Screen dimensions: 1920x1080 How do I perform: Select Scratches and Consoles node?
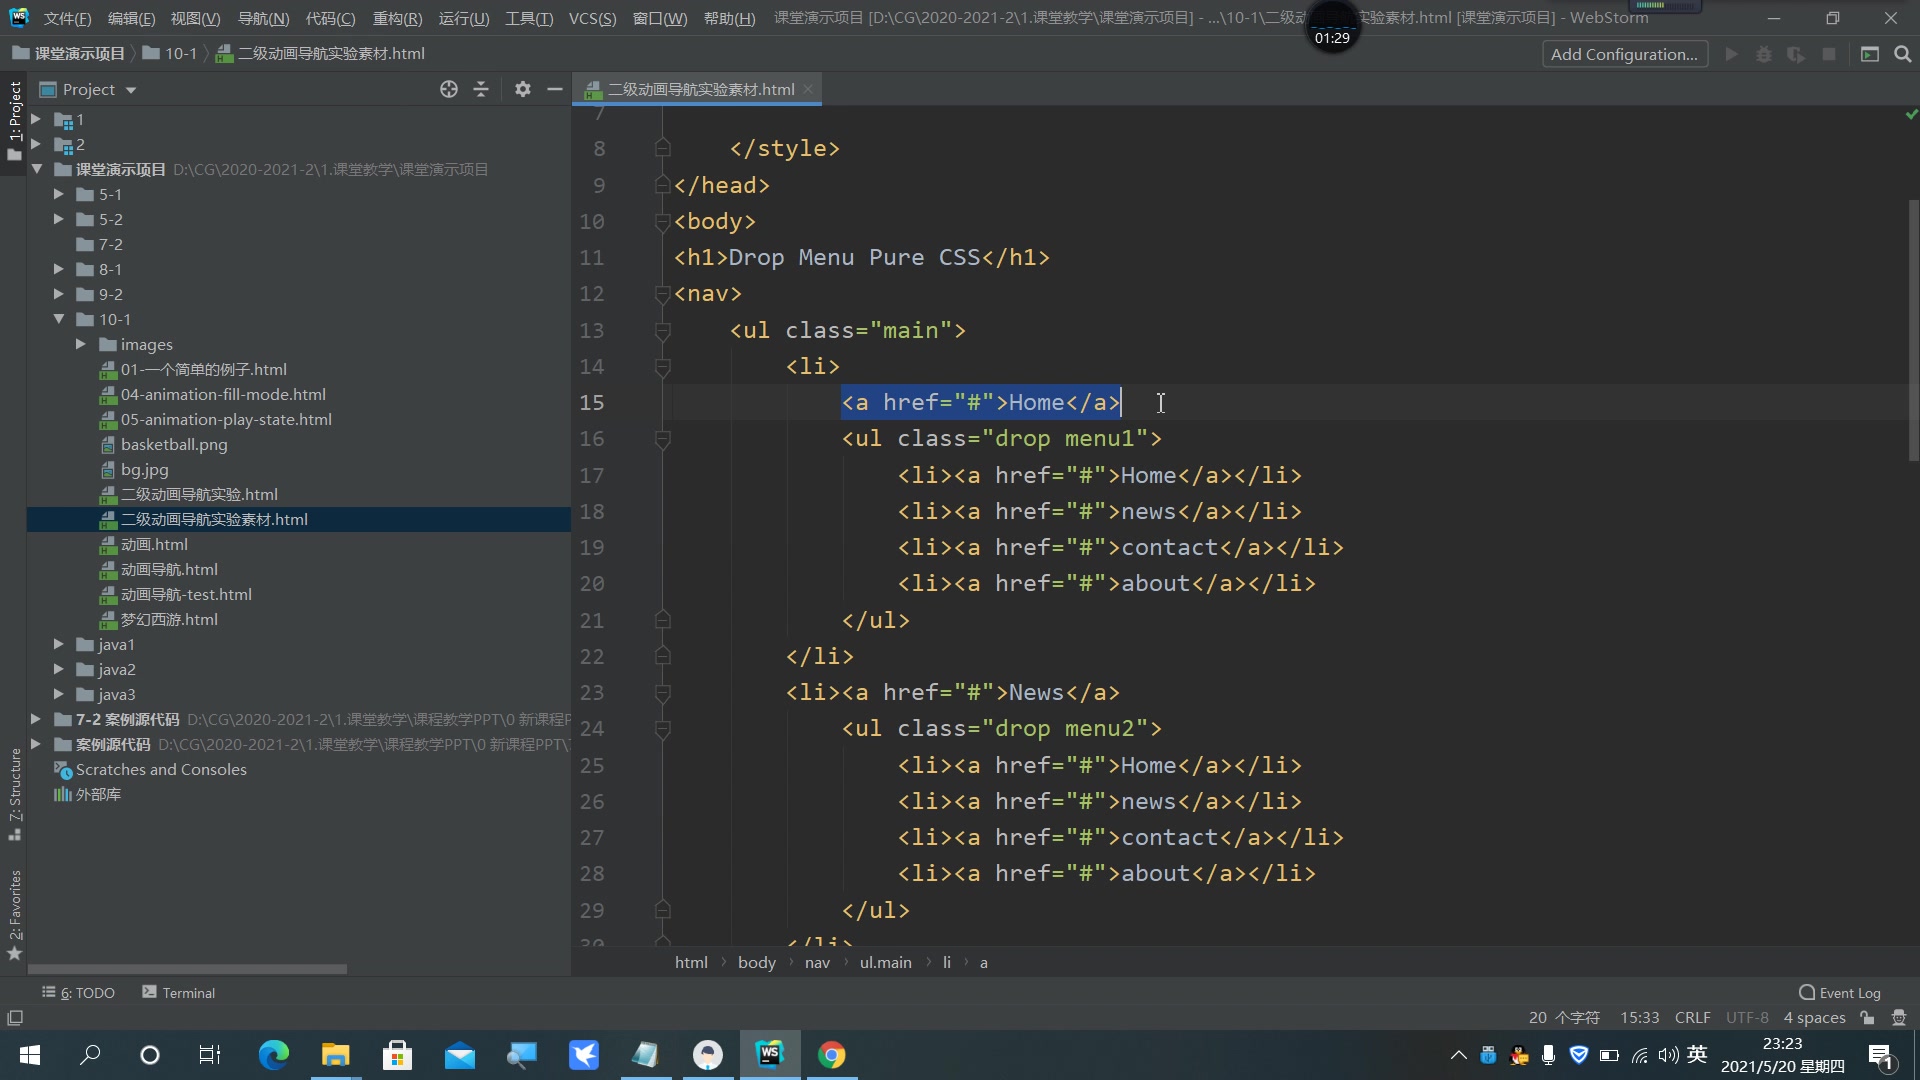tap(161, 769)
